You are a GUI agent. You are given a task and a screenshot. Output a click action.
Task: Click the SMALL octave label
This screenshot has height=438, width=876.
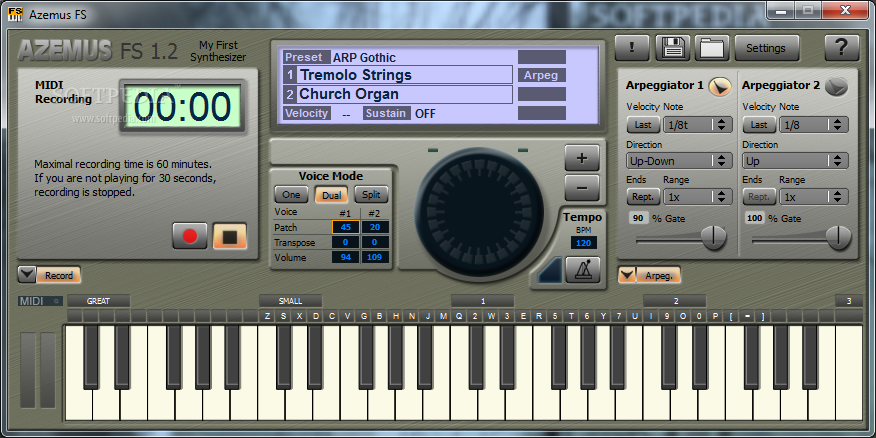pyautogui.click(x=291, y=301)
